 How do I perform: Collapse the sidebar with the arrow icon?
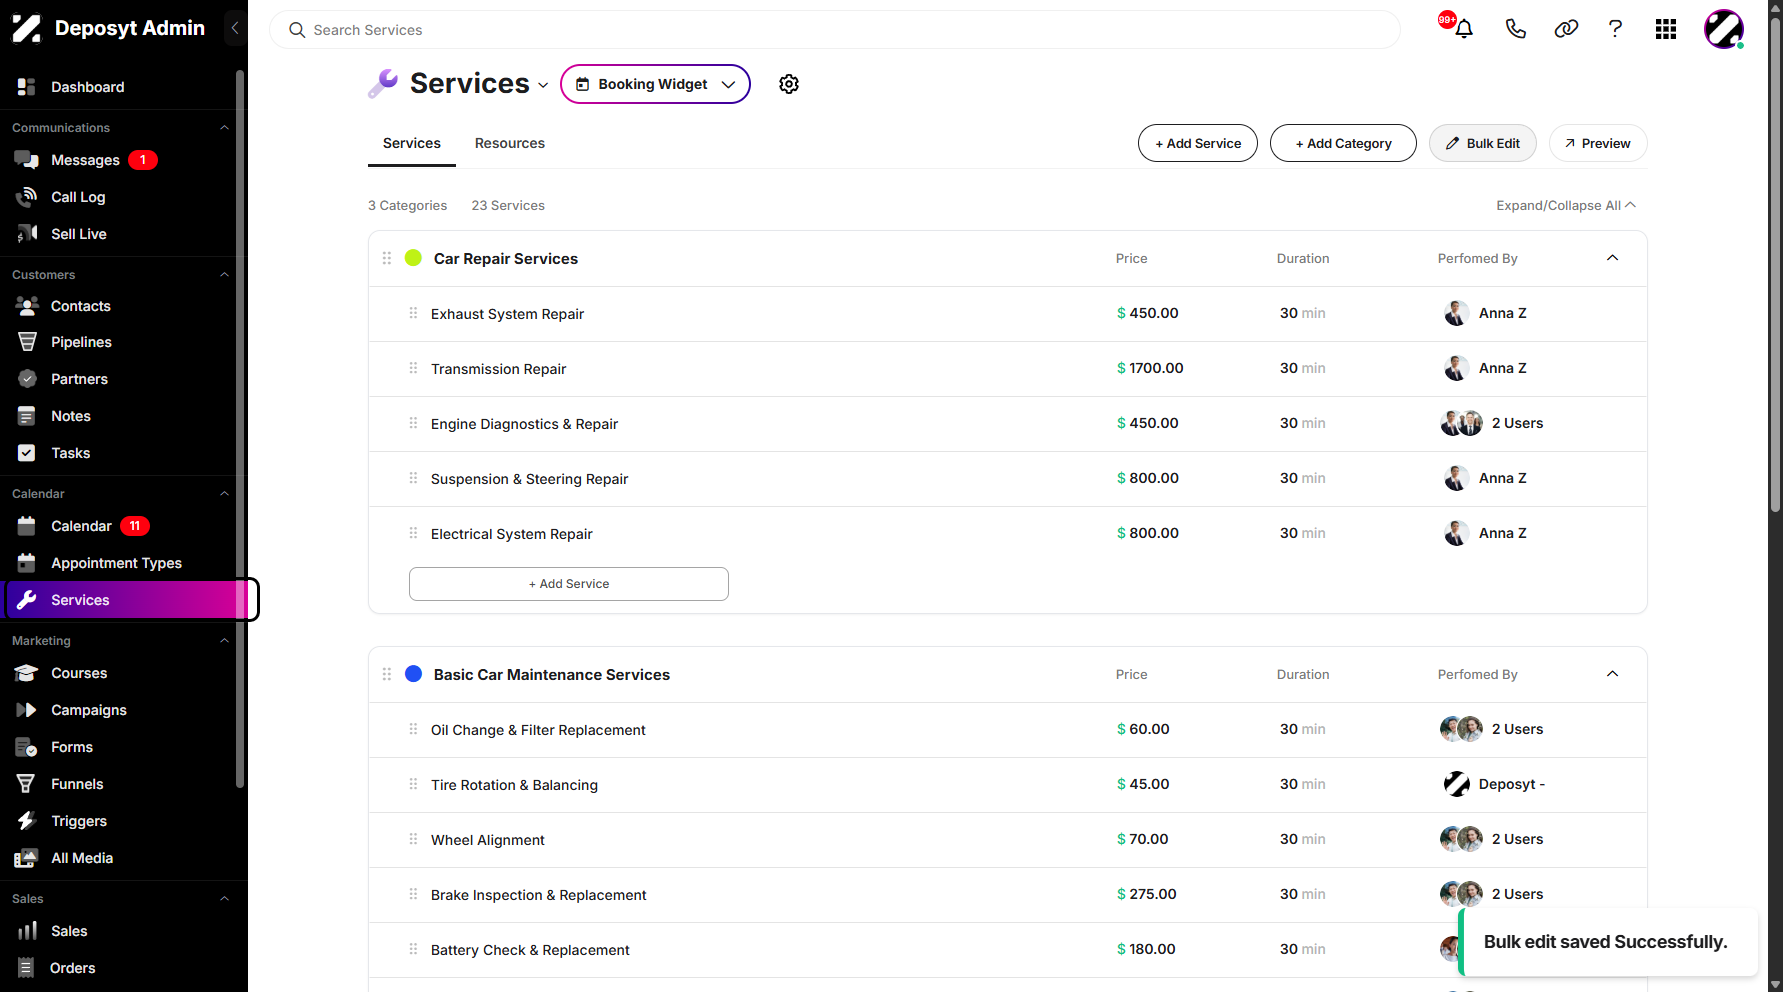pos(235,28)
